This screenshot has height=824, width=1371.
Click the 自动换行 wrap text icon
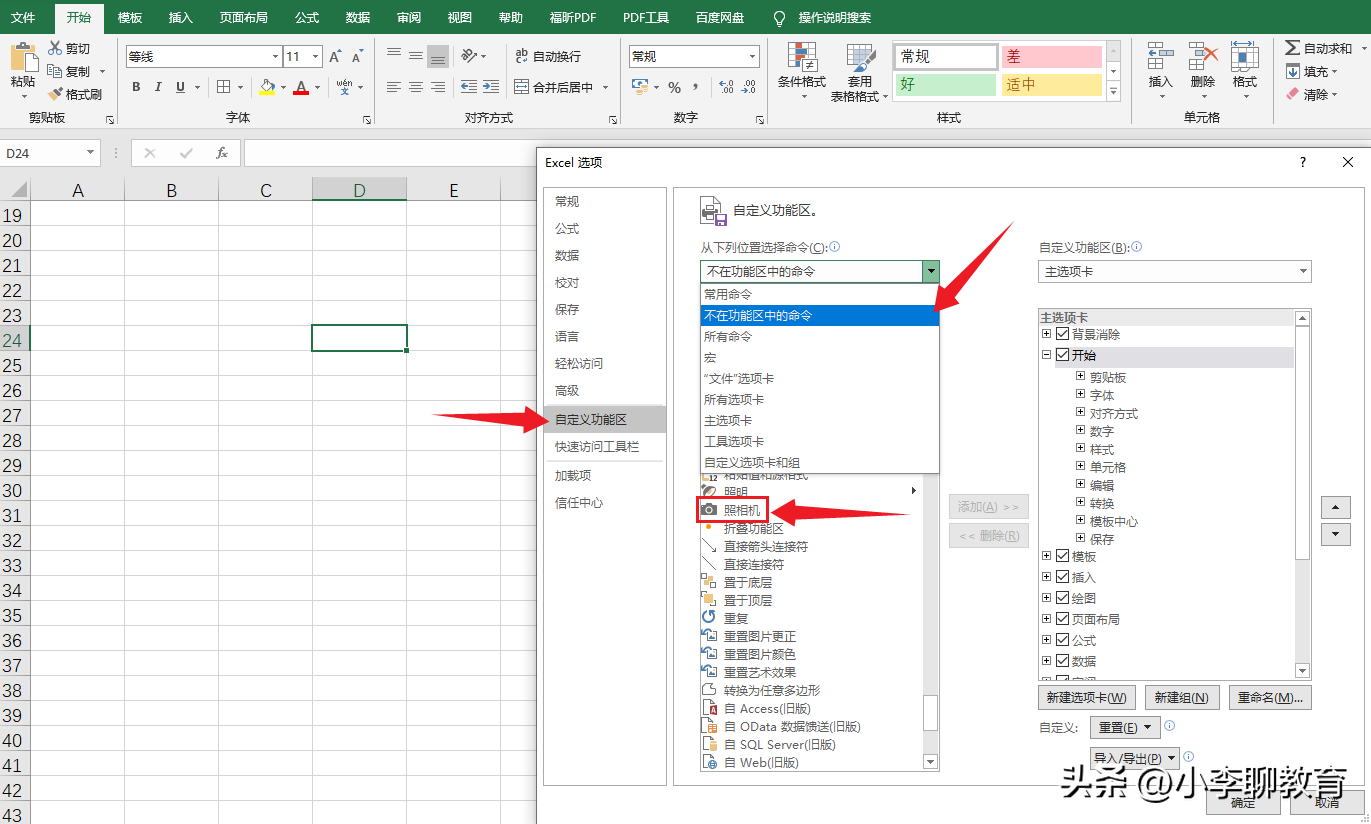tap(521, 56)
